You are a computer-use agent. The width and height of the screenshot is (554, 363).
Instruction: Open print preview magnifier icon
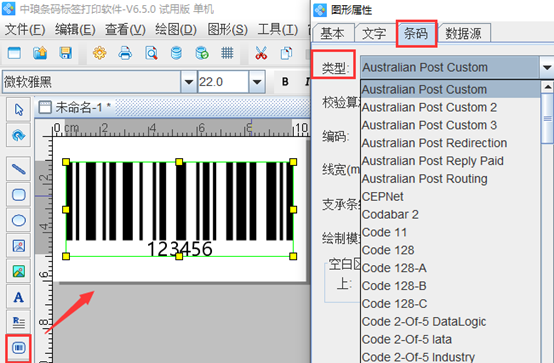coord(151,53)
